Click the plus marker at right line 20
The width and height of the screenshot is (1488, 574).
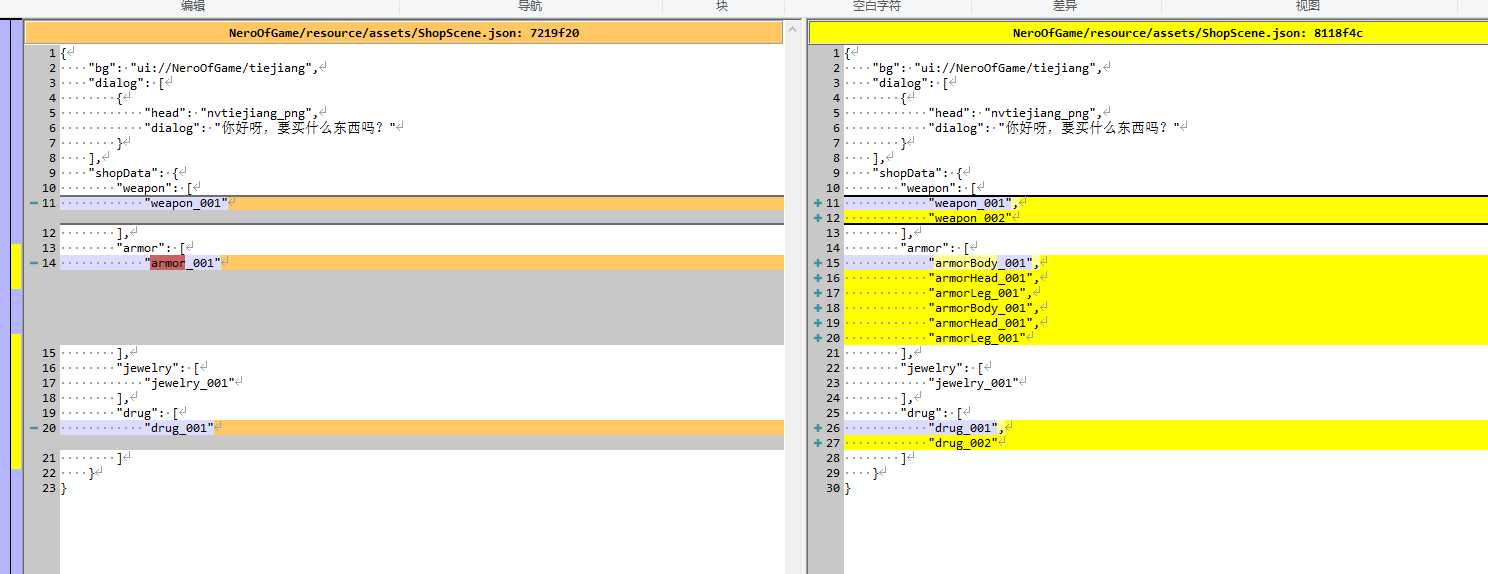818,338
